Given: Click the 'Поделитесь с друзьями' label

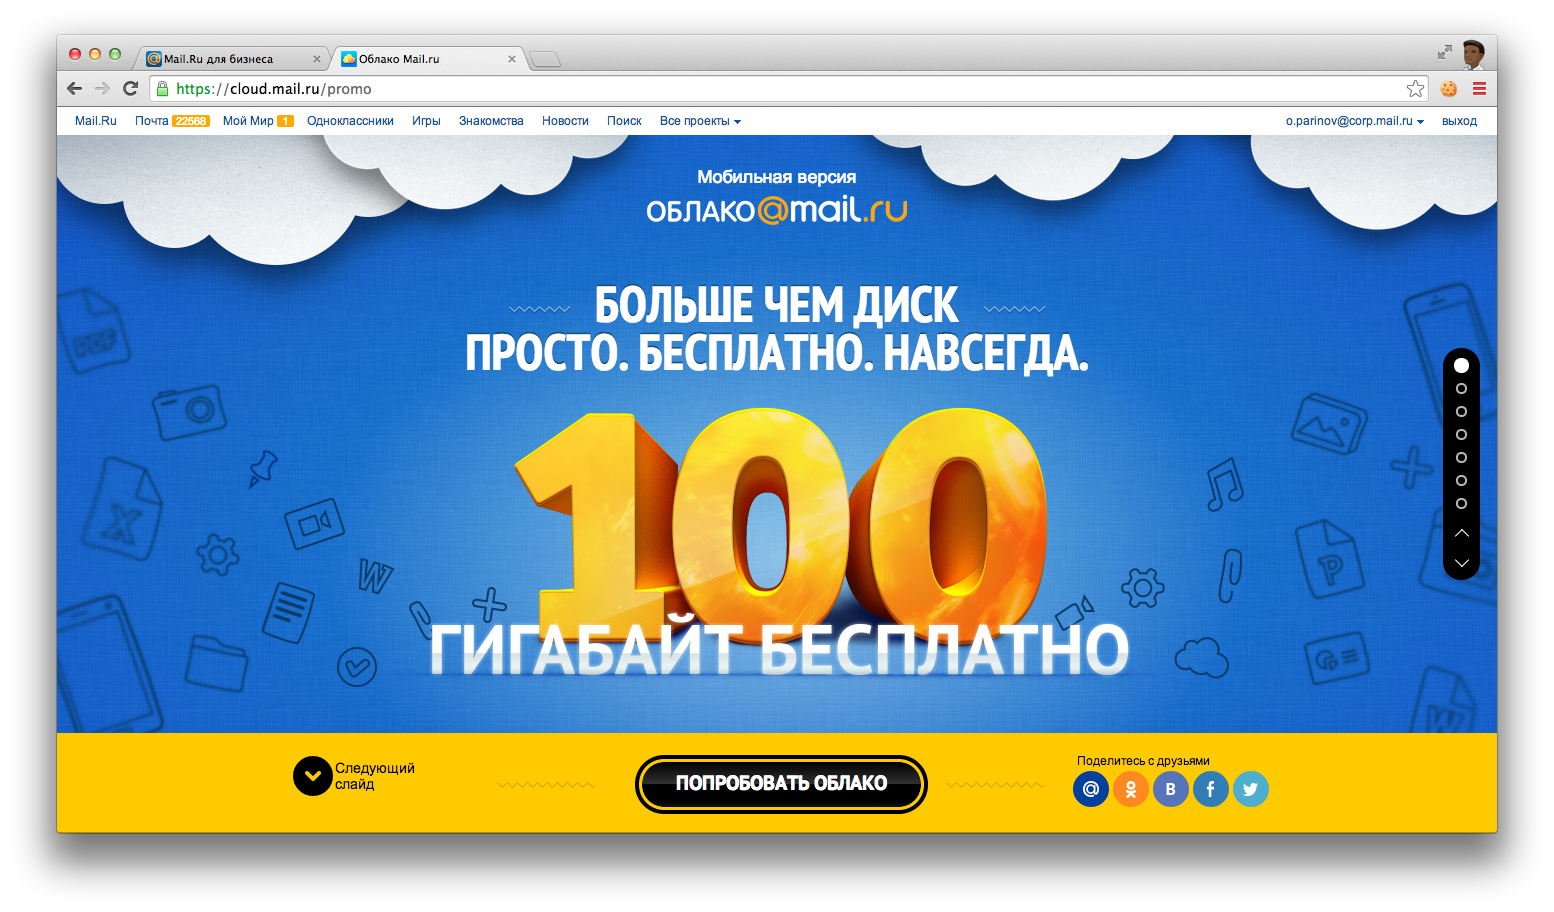Looking at the screenshot, I should pyautogui.click(x=1143, y=761).
